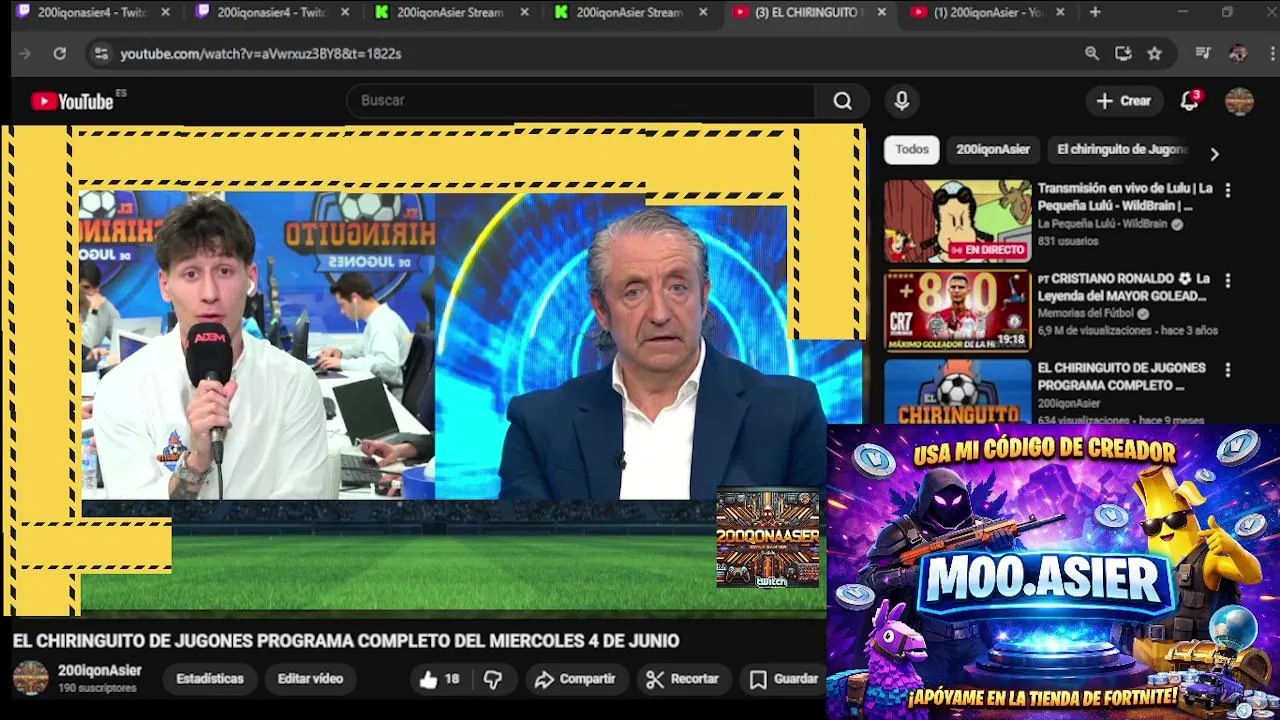Share the video with Compartir
Image resolution: width=1280 pixels, height=720 pixels.
pos(575,679)
